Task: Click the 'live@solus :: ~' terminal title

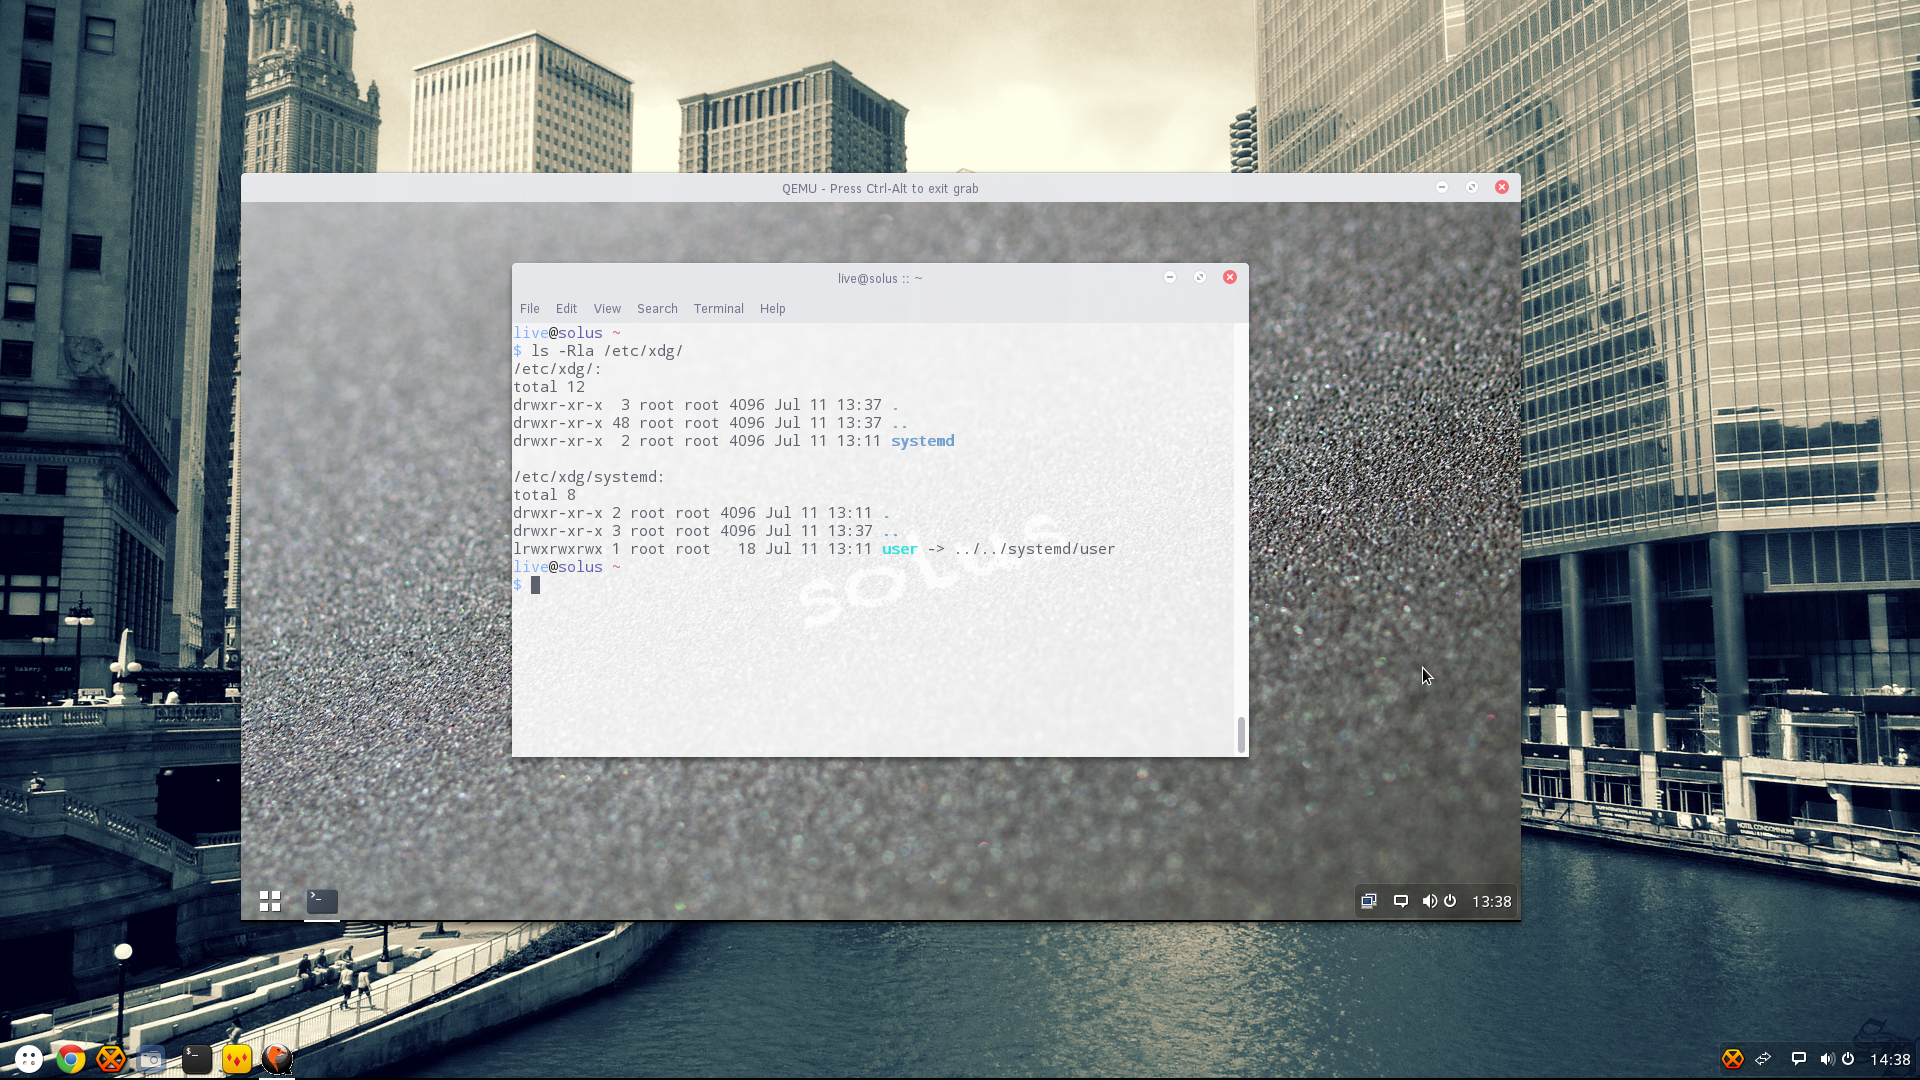Action: tap(880, 278)
